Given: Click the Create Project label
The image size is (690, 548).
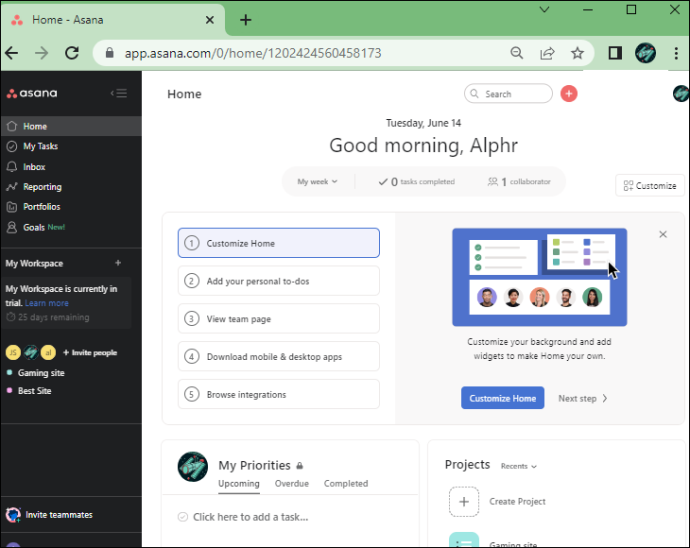Looking at the screenshot, I should click(x=517, y=501).
